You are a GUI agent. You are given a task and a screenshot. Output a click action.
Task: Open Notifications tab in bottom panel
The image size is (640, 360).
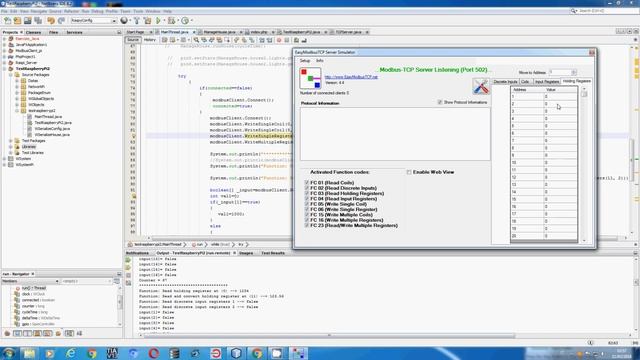click(137, 253)
